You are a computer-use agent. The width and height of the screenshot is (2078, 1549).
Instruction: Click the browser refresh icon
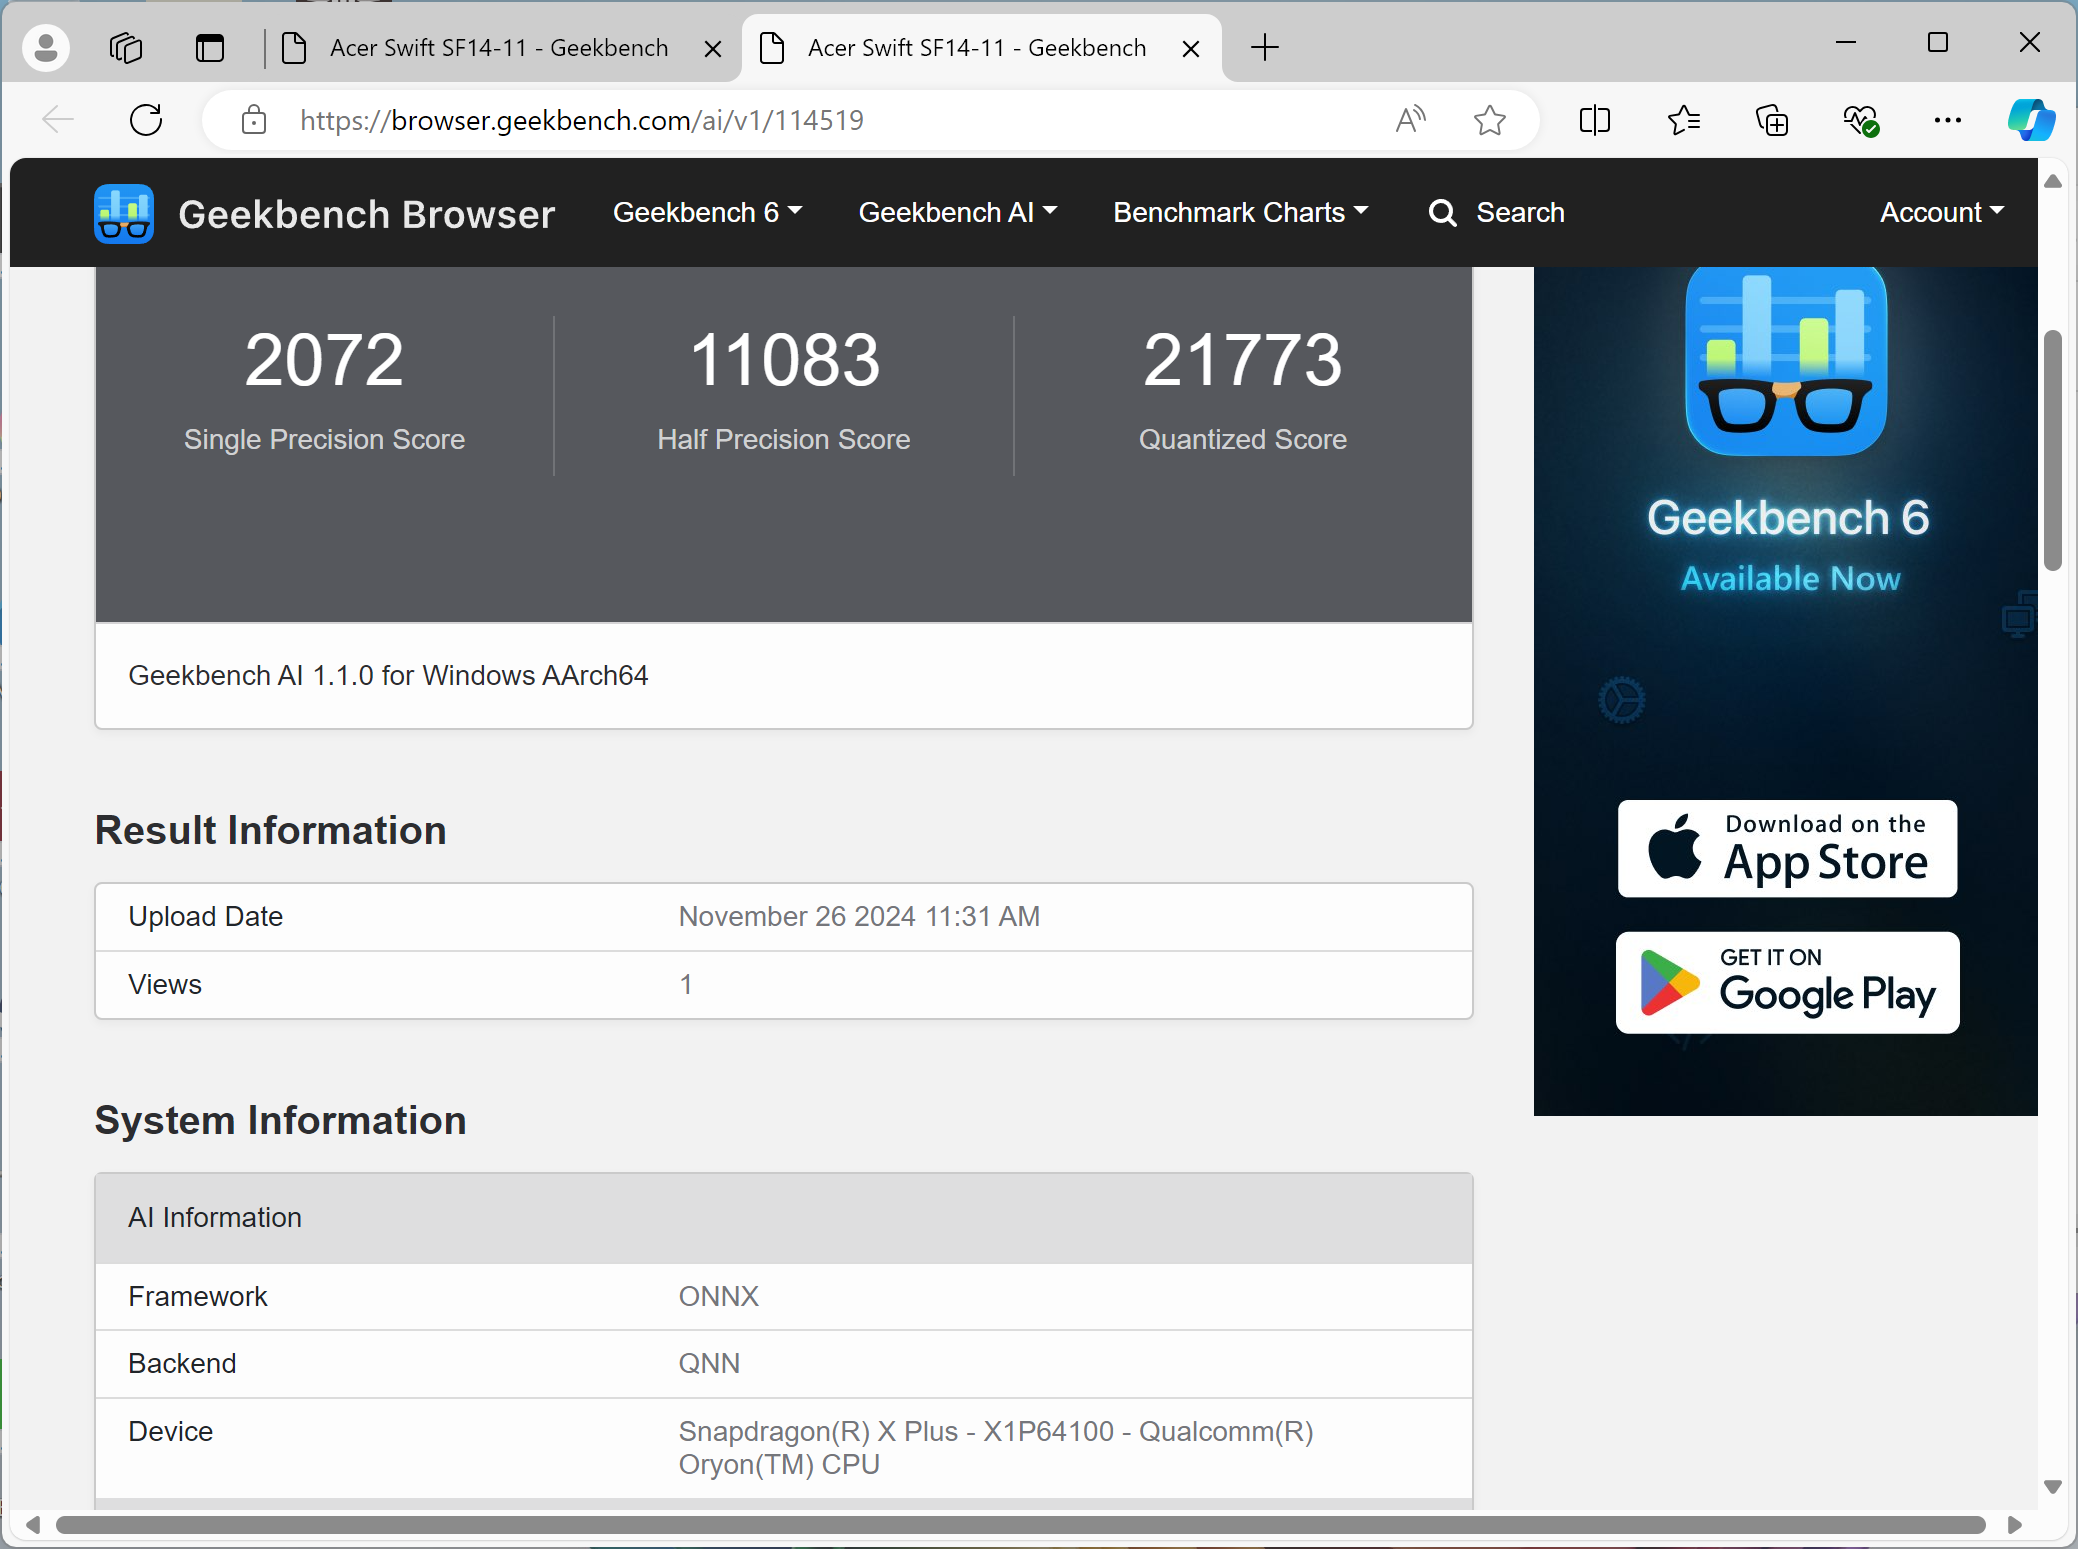[x=146, y=120]
